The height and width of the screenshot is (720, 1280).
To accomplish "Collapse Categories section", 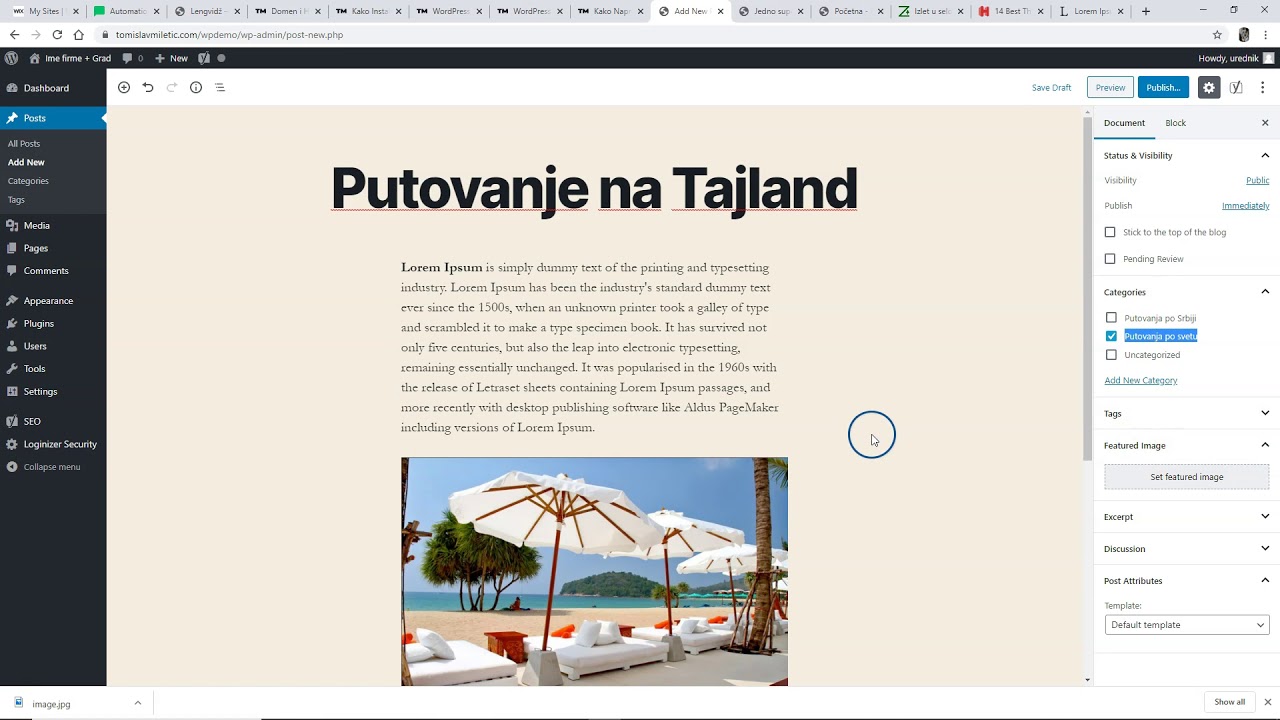I will pyautogui.click(x=1186, y=292).
